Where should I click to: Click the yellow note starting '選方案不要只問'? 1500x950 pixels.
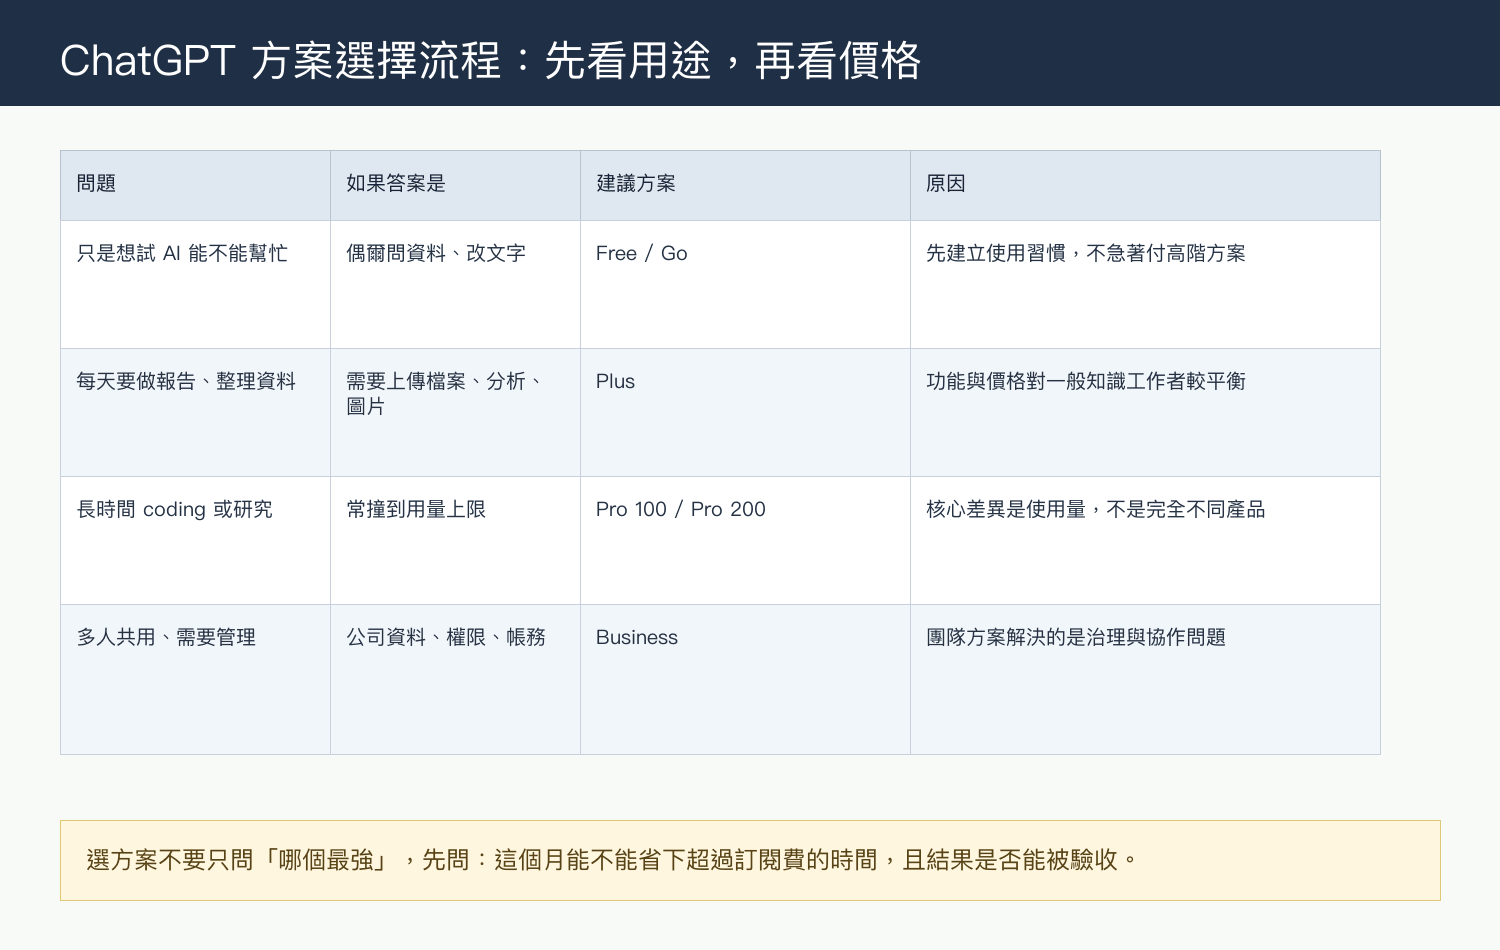(x=750, y=860)
